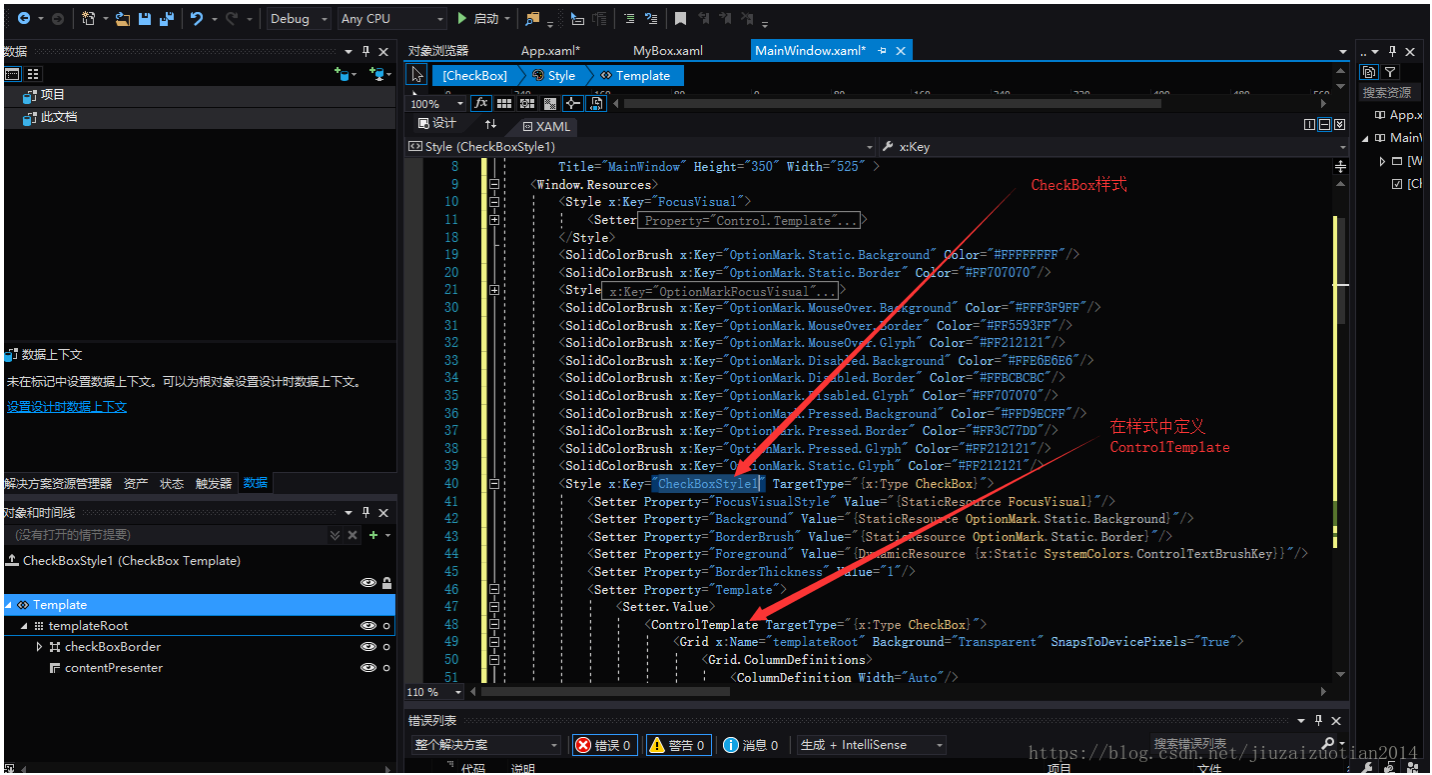Toggle visibility eye for checkBoxBorder
The image size is (1432, 775).
point(368,647)
